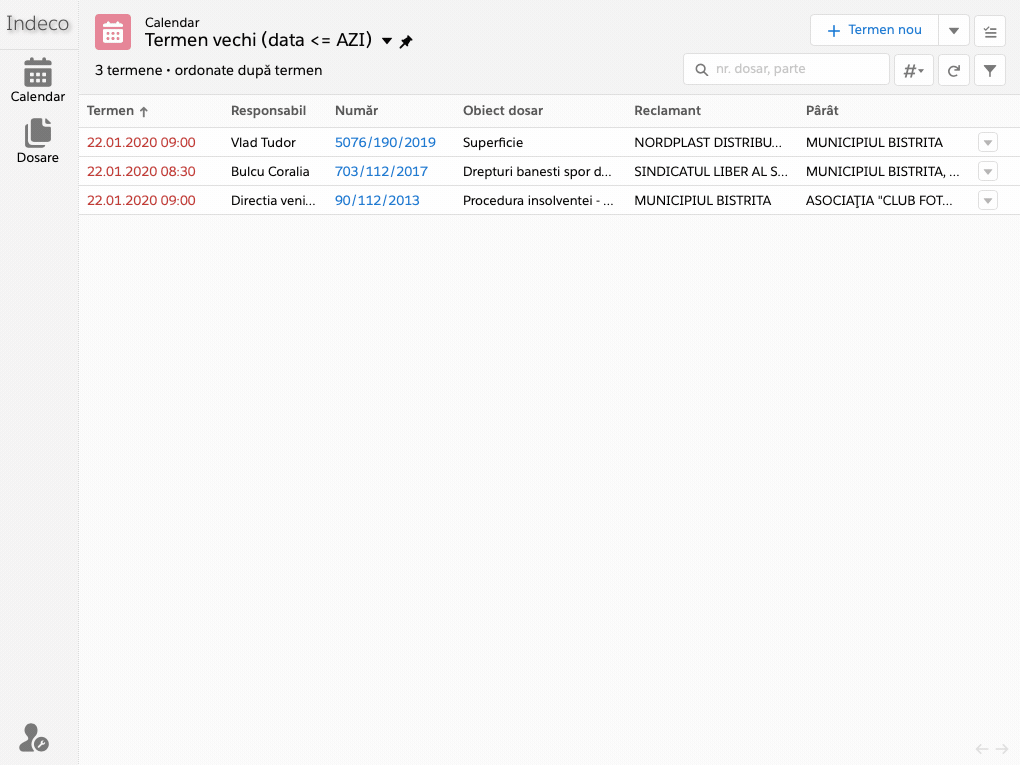Sort by Responsabil column header
This screenshot has height=765, width=1020.
(268, 111)
